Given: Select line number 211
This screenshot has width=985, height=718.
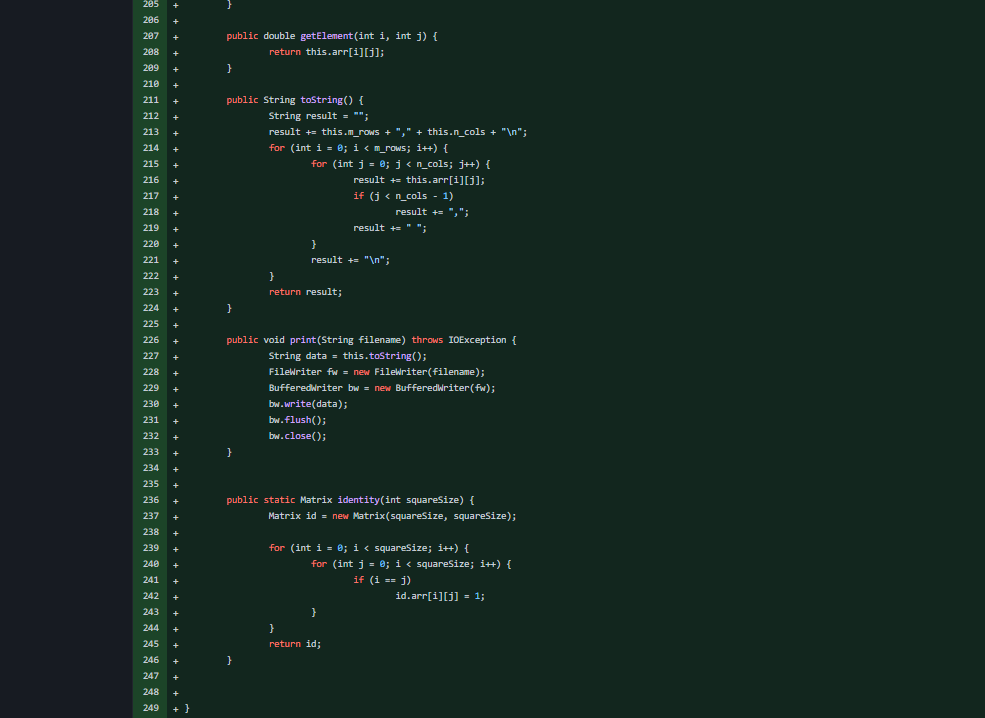Looking at the screenshot, I should pos(151,100).
